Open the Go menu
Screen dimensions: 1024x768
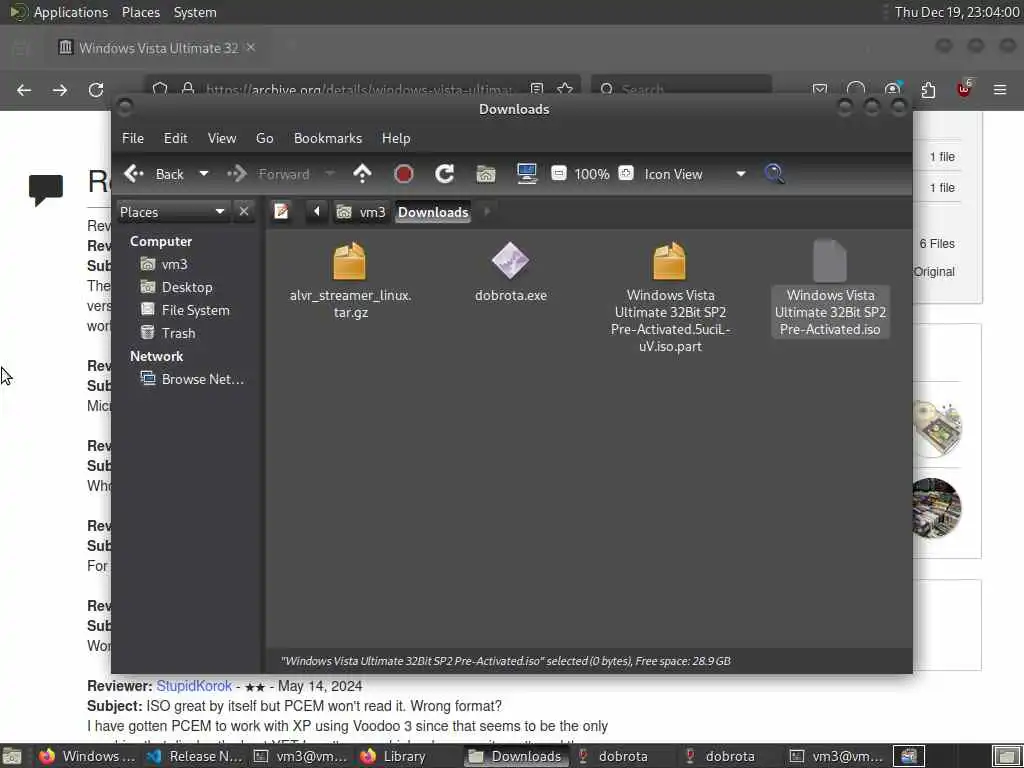click(264, 138)
